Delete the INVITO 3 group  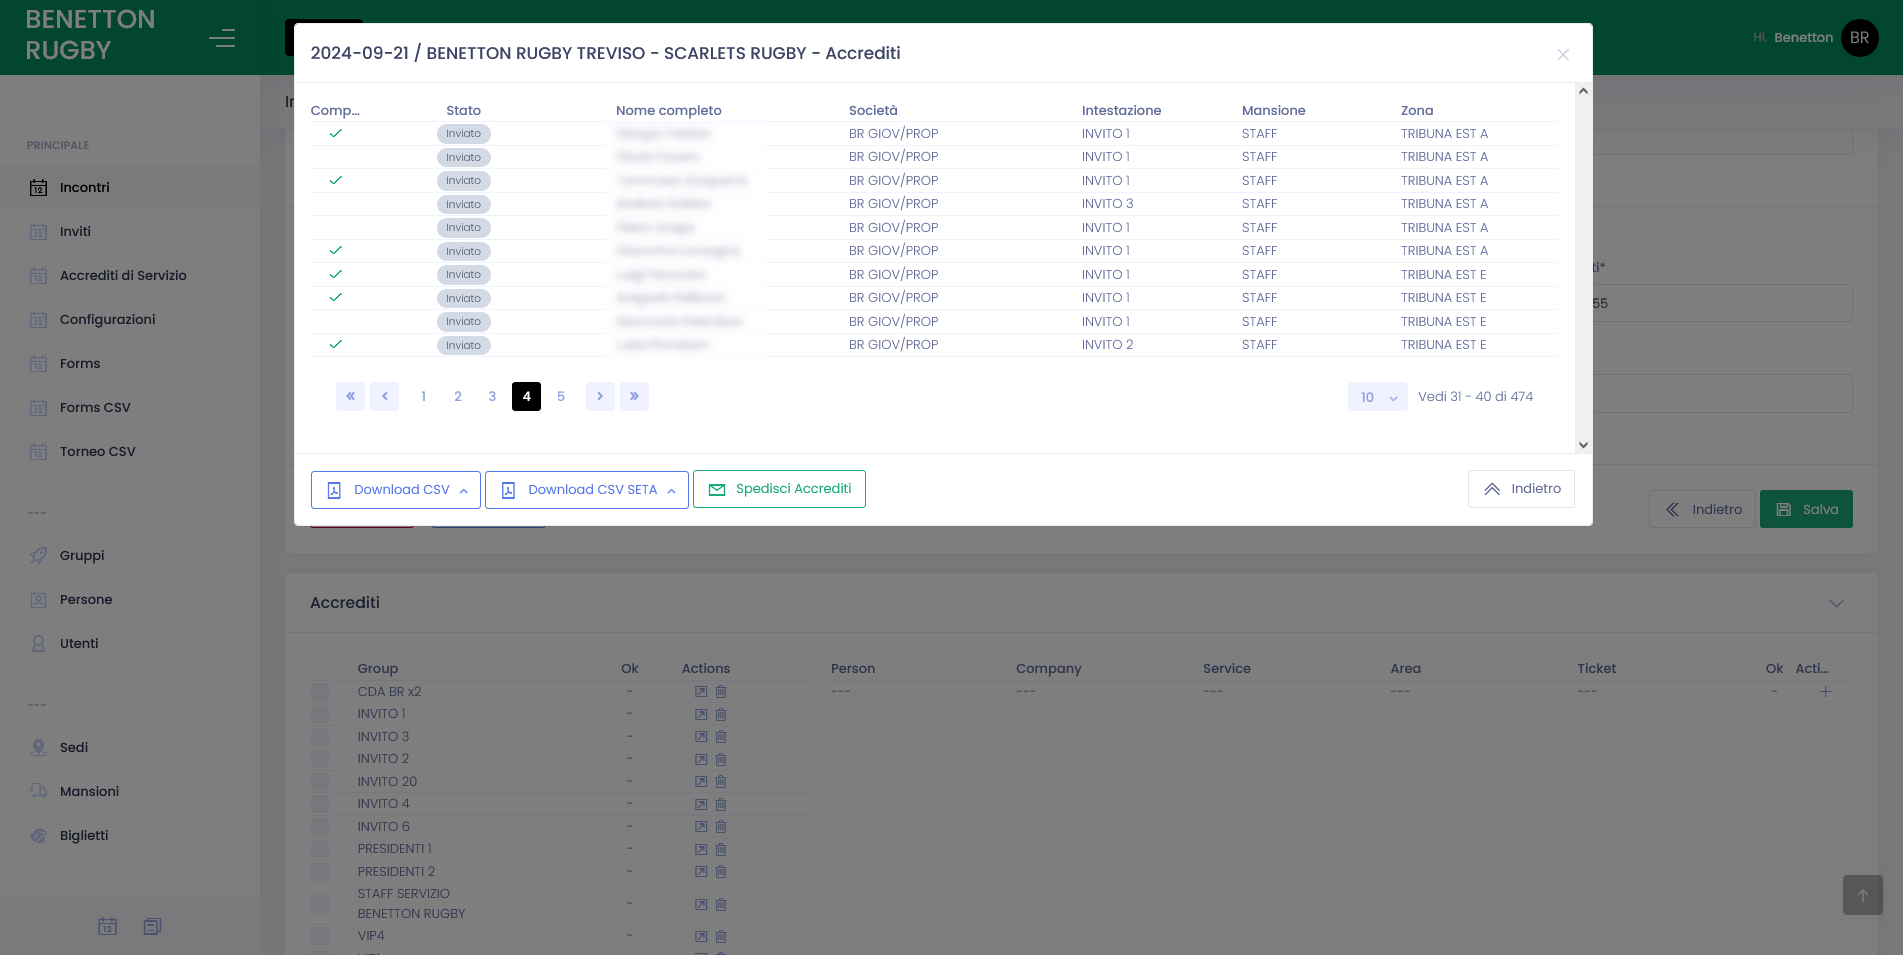pyautogui.click(x=721, y=737)
